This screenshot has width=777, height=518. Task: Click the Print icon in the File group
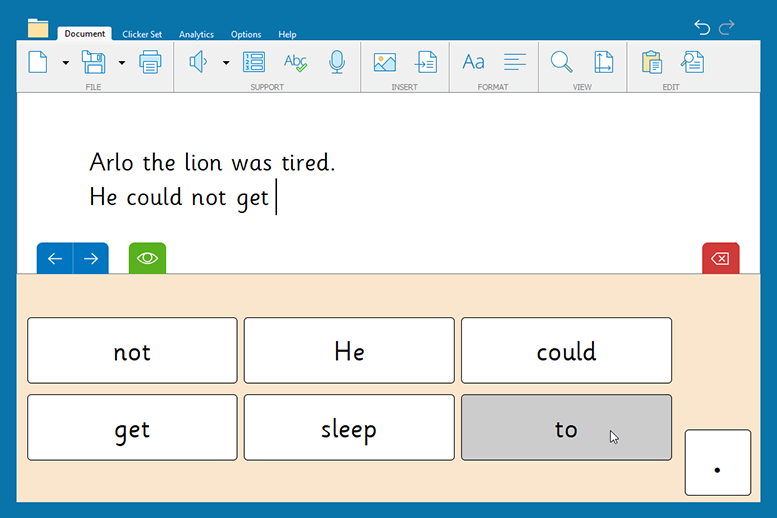point(150,63)
